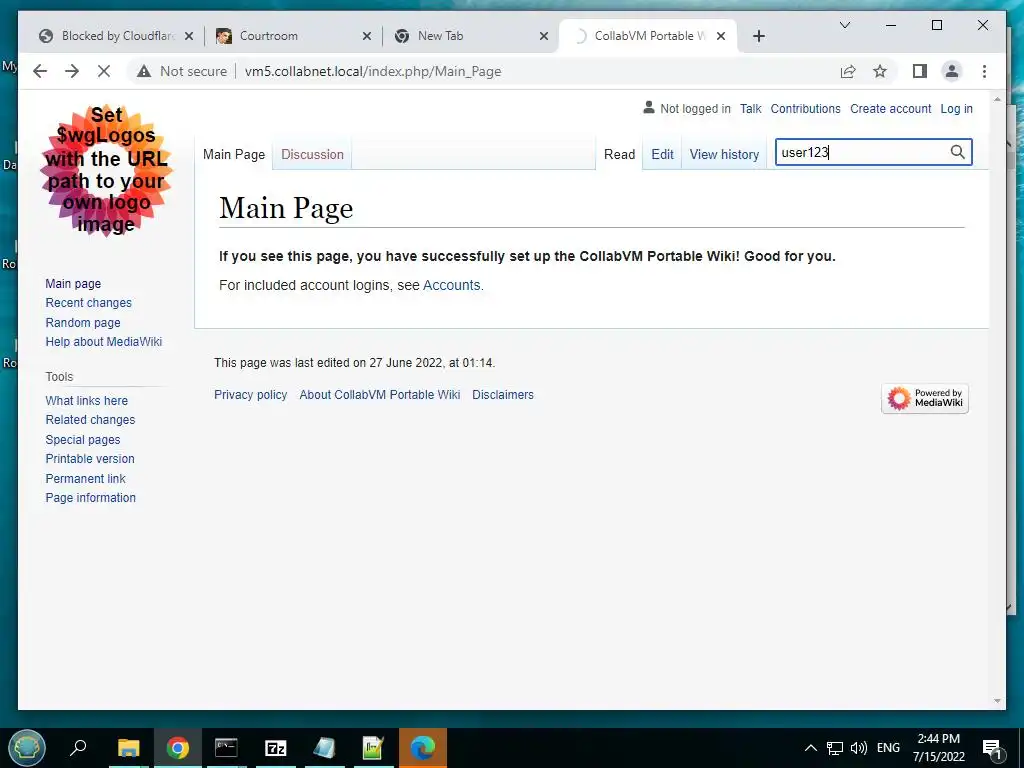Open the Privacy policy link
1024x768 pixels.
pyautogui.click(x=250, y=395)
